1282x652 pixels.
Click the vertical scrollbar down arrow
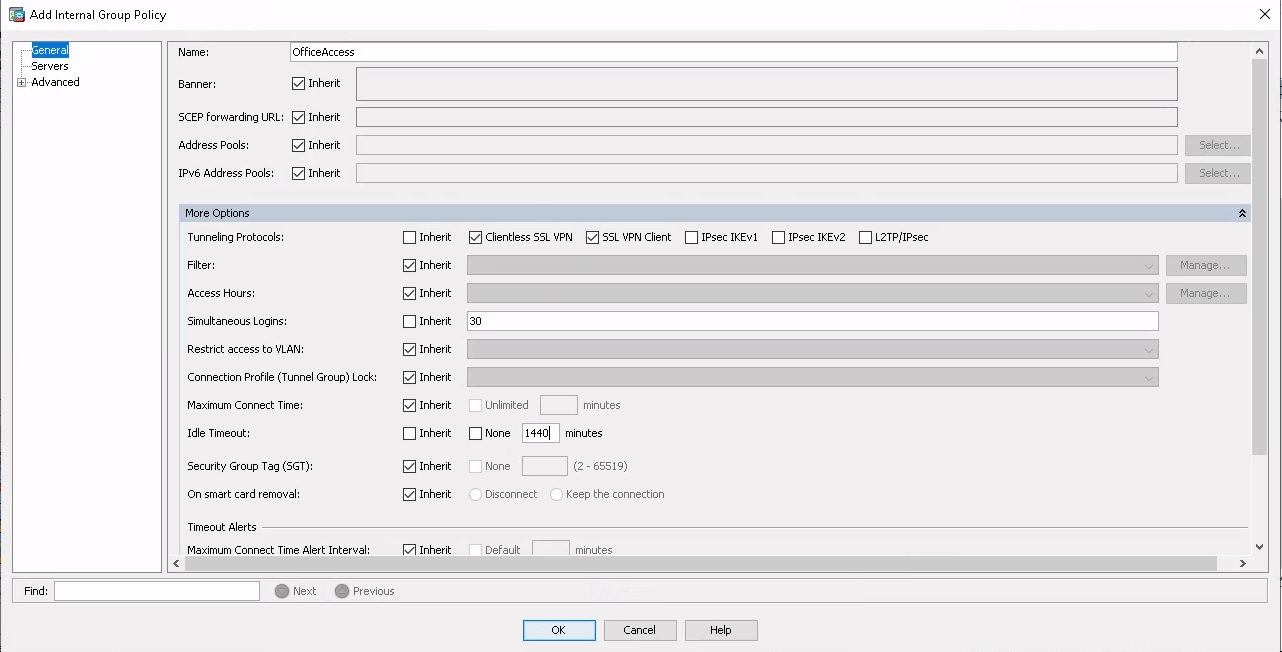[1260, 547]
